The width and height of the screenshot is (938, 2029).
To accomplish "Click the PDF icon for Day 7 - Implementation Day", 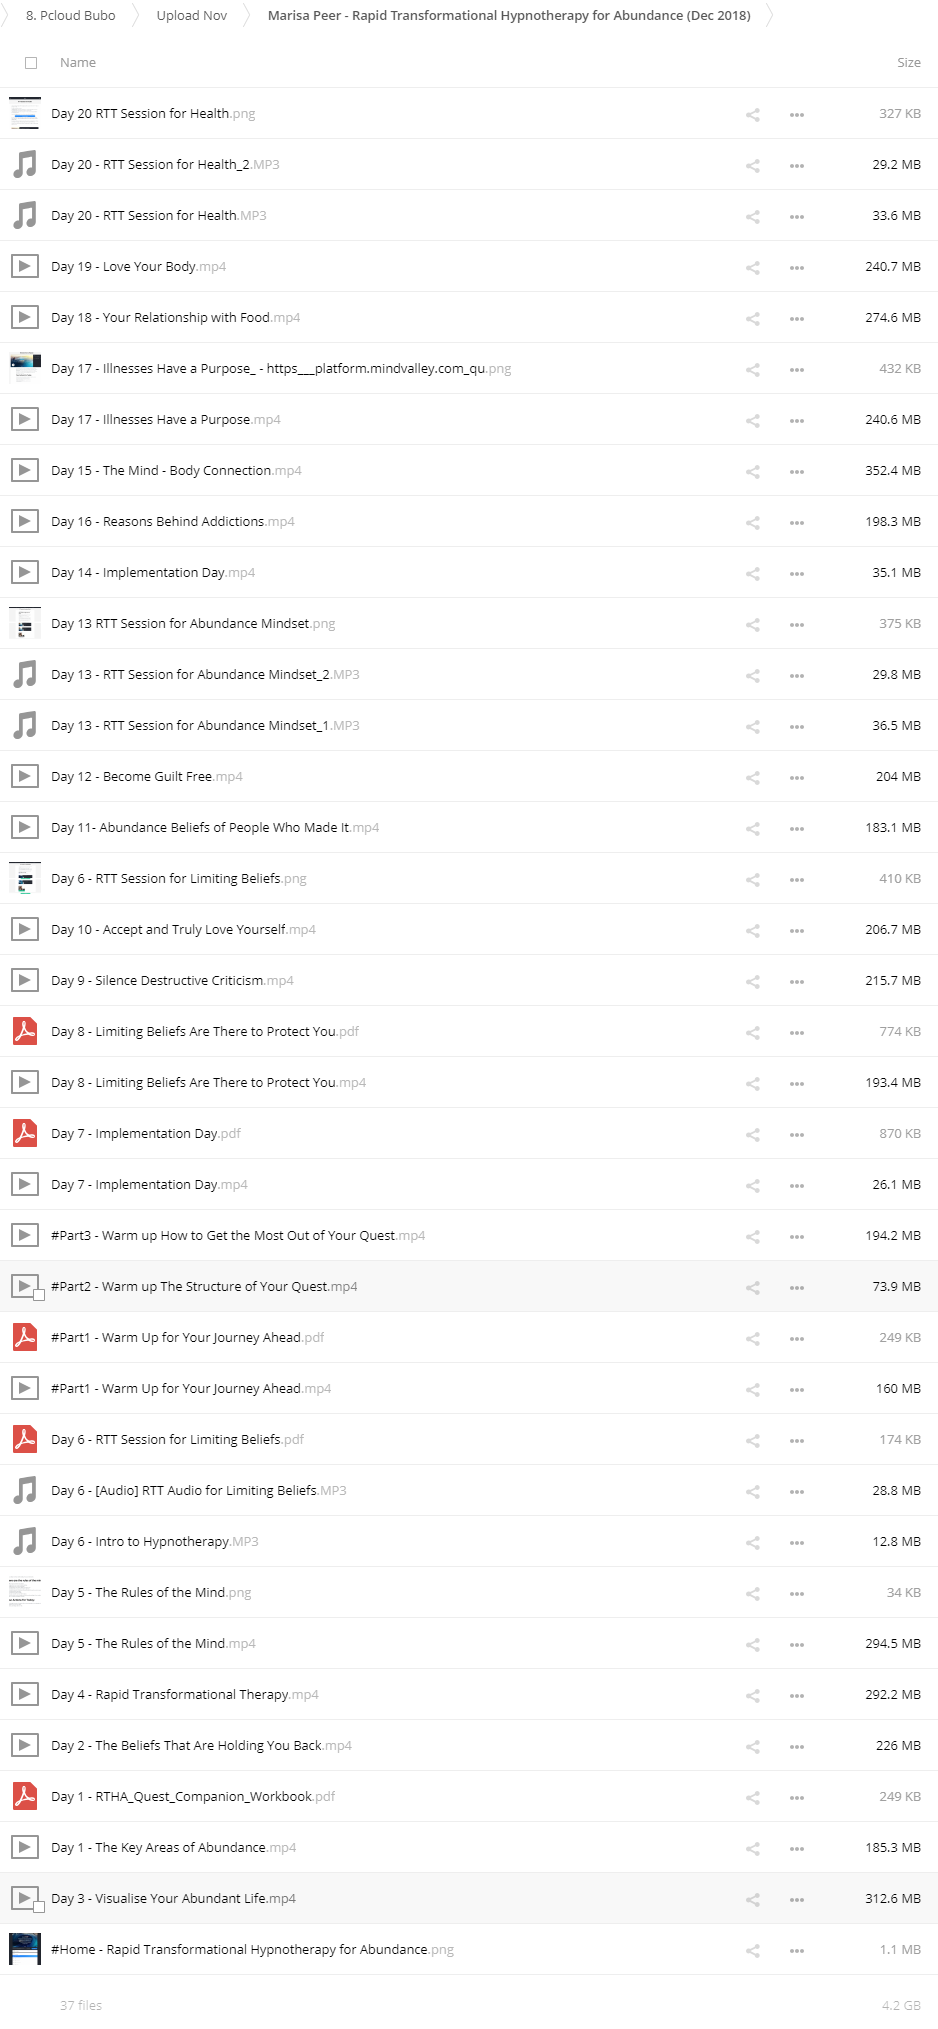I will click(25, 1133).
